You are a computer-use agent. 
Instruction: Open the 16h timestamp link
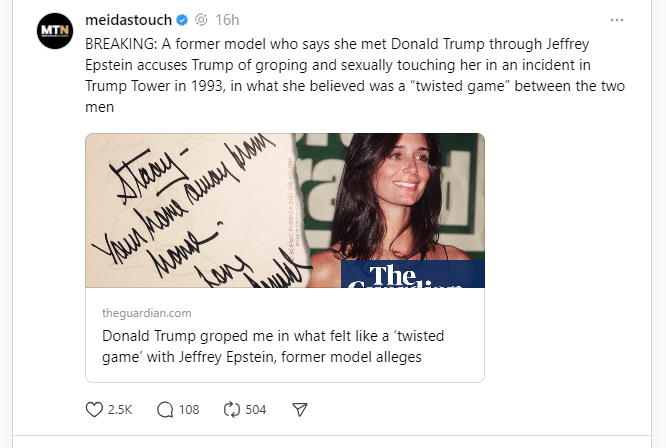[227, 20]
